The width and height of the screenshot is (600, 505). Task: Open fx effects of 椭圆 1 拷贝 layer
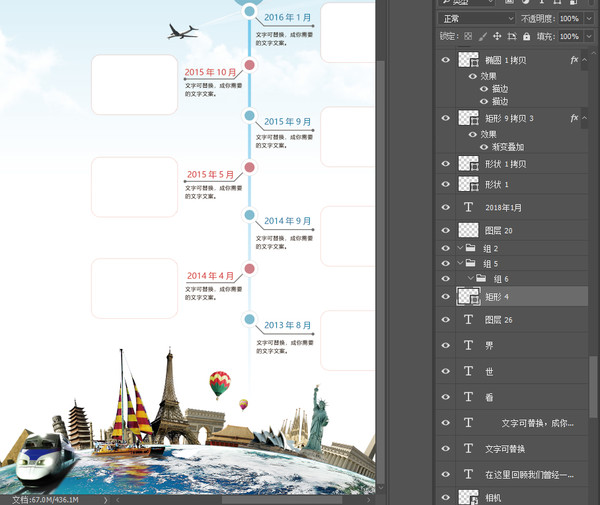(x=574, y=60)
